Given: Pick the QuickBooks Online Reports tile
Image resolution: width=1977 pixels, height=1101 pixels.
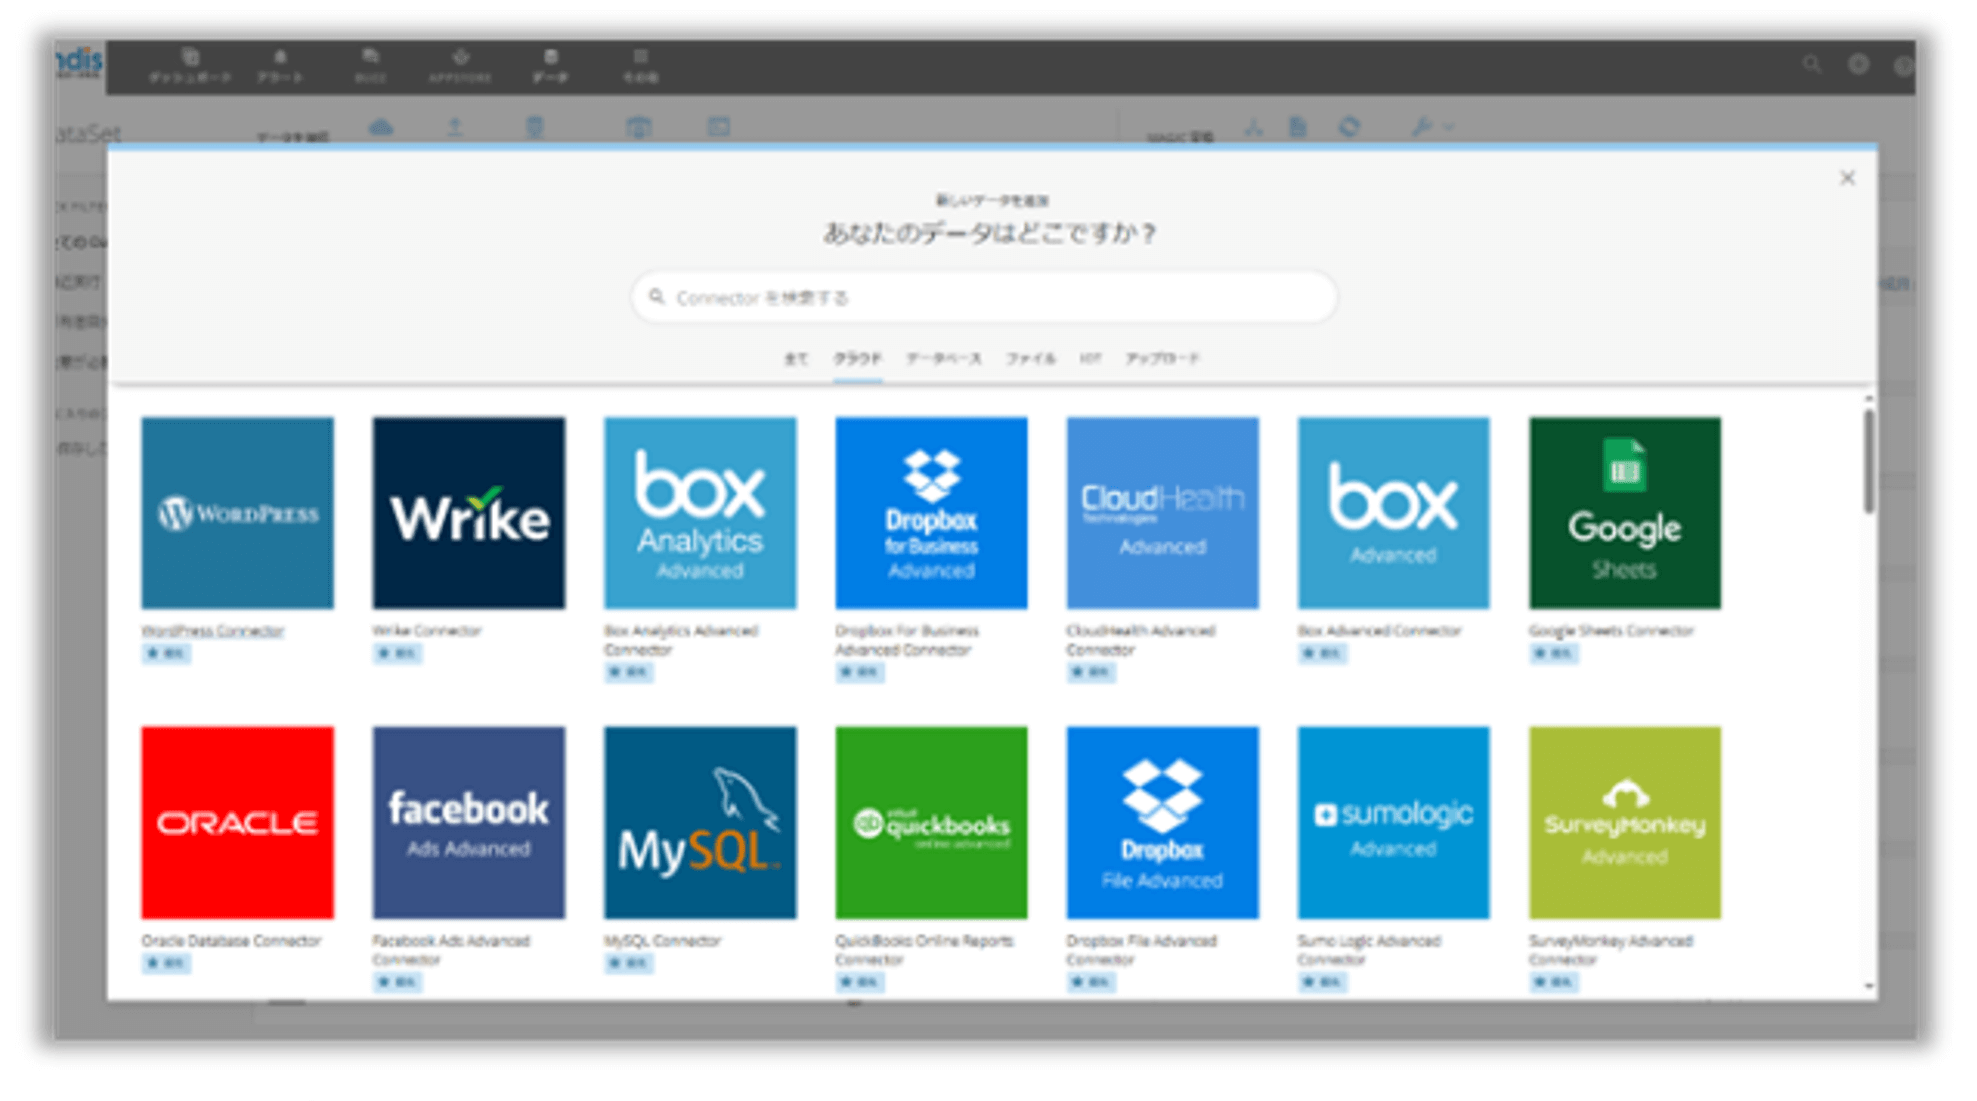Looking at the screenshot, I should pos(931,823).
